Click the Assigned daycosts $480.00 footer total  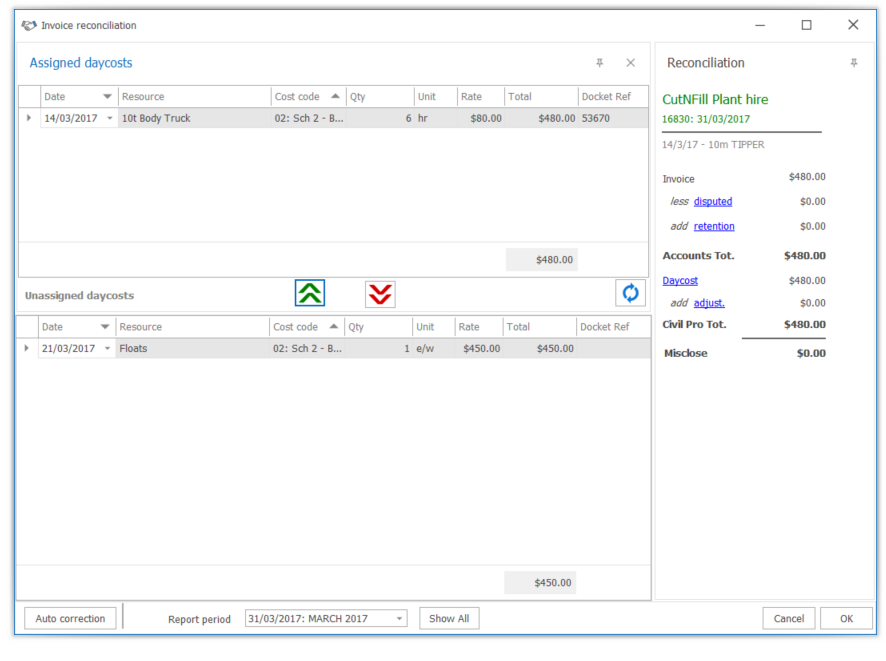542,260
